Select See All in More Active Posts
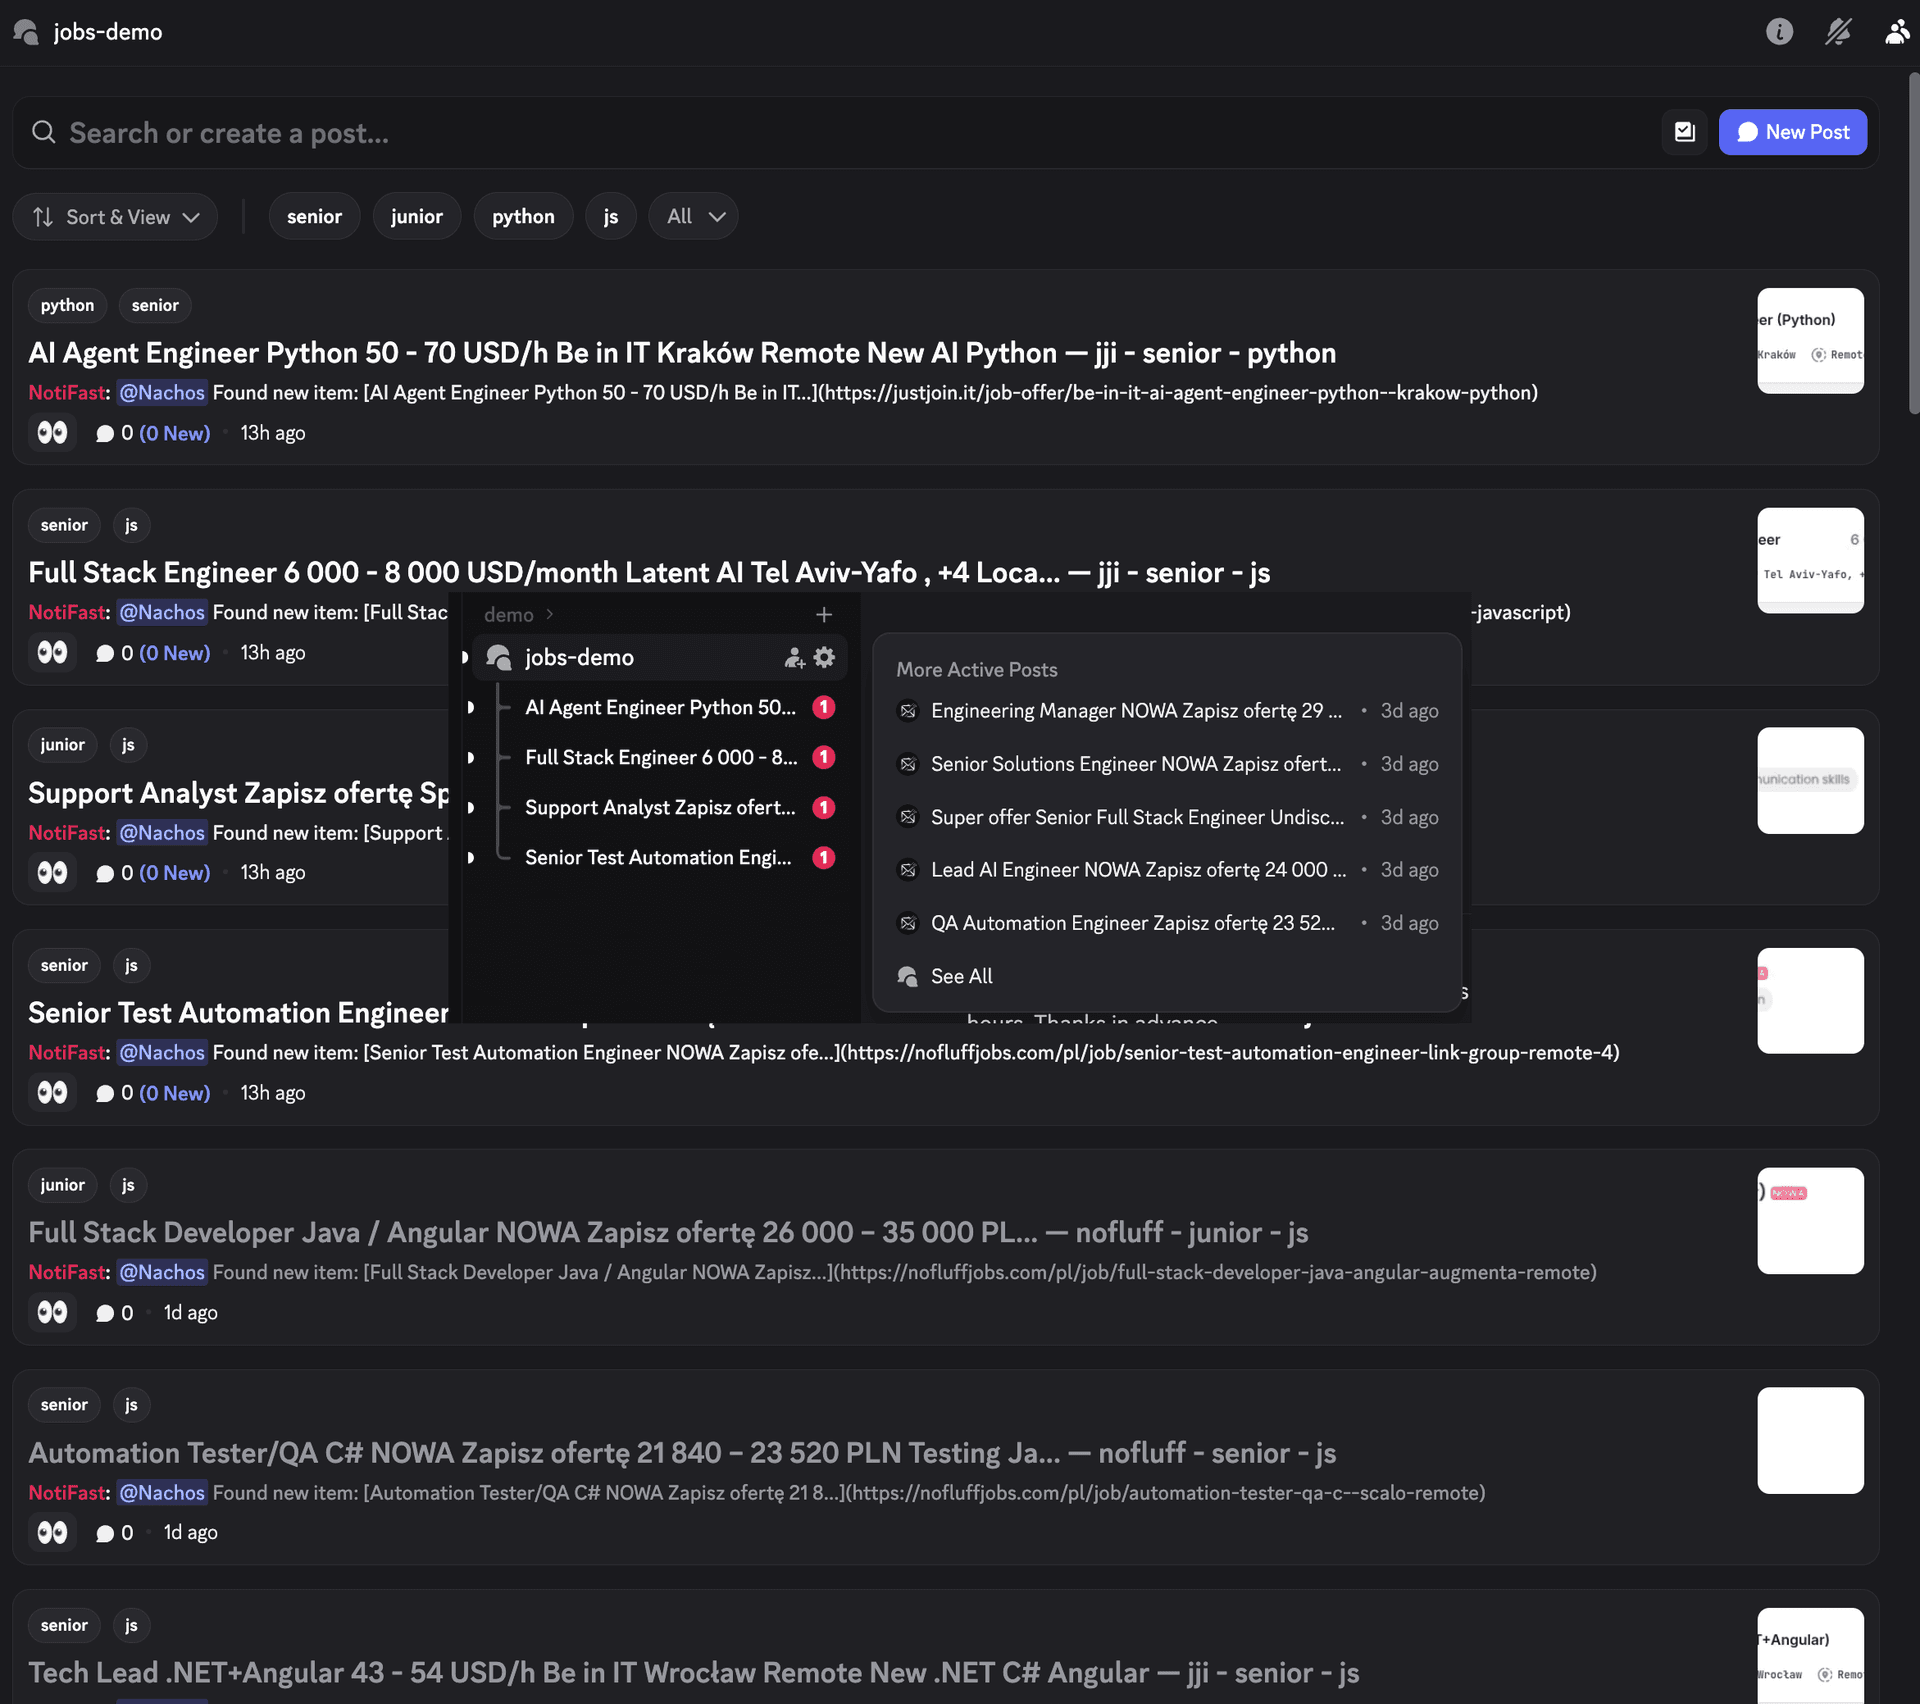Image resolution: width=1920 pixels, height=1704 pixels. (x=960, y=976)
